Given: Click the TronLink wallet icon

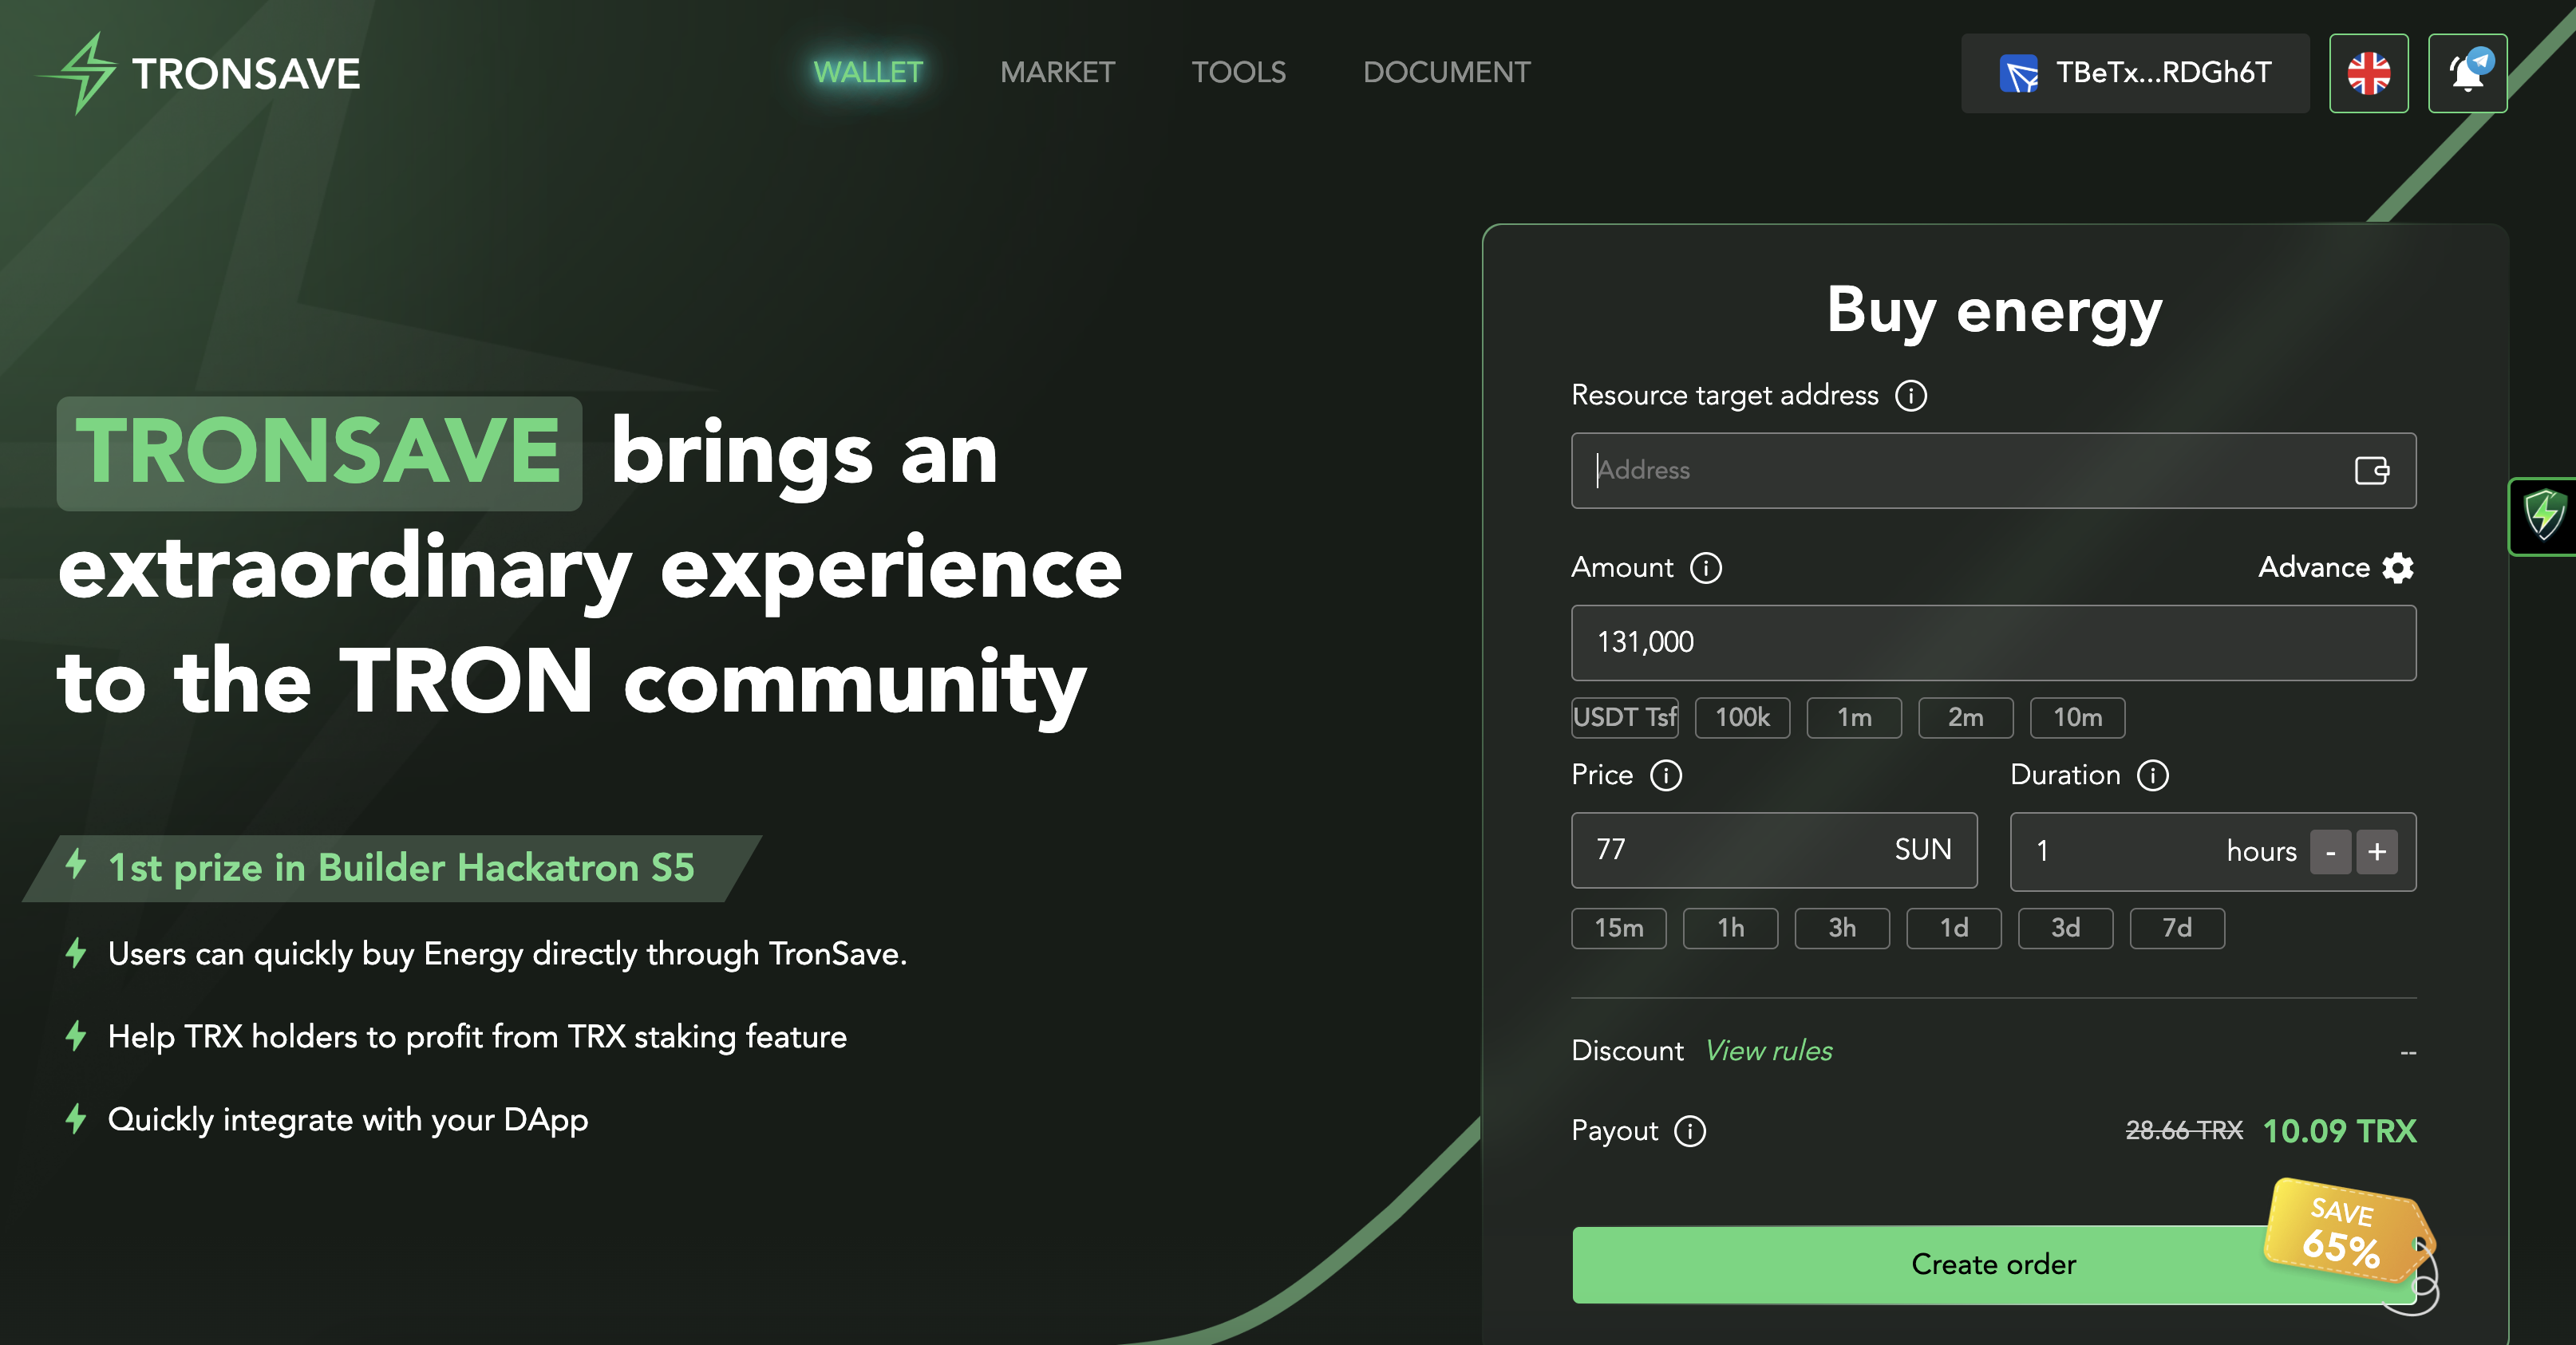Looking at the screenshot, I should pyautogui.click(x=2018, y=74).
